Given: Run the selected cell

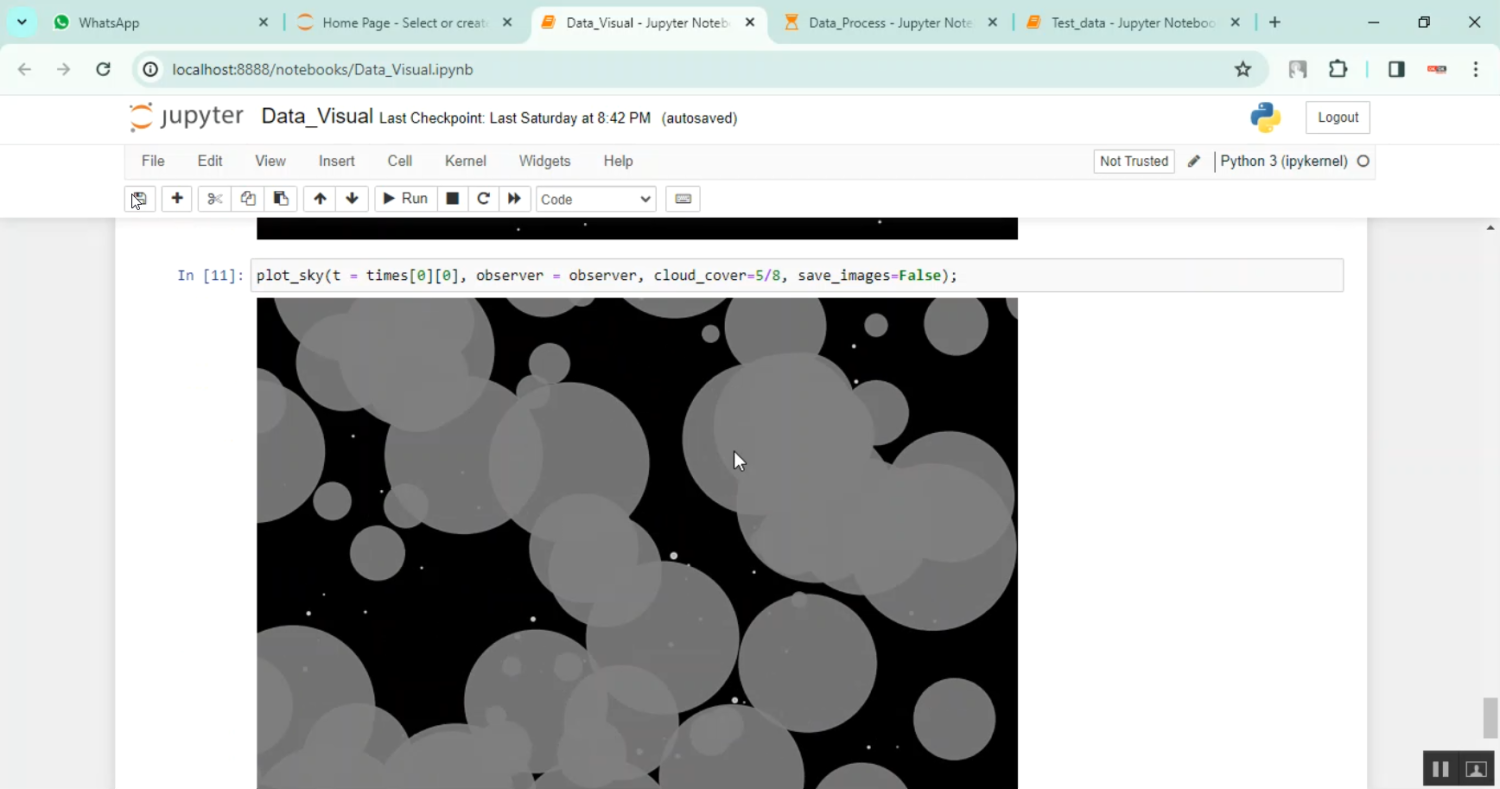Looking at the screenshot, I should 405,198.
